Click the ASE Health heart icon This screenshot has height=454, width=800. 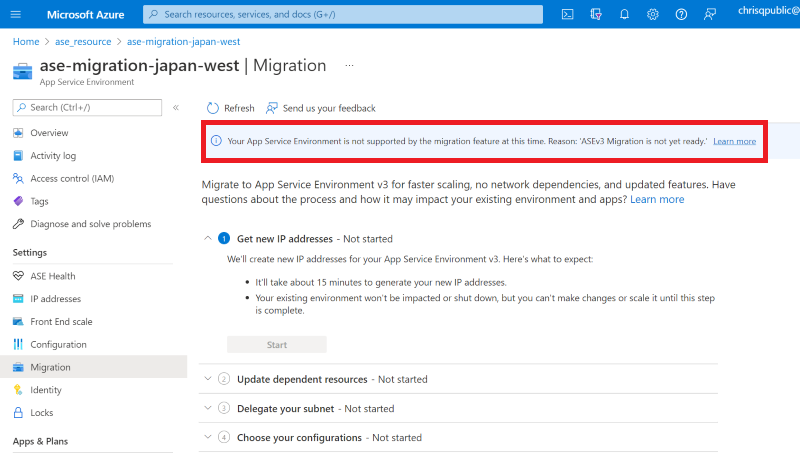click(18, 276)
